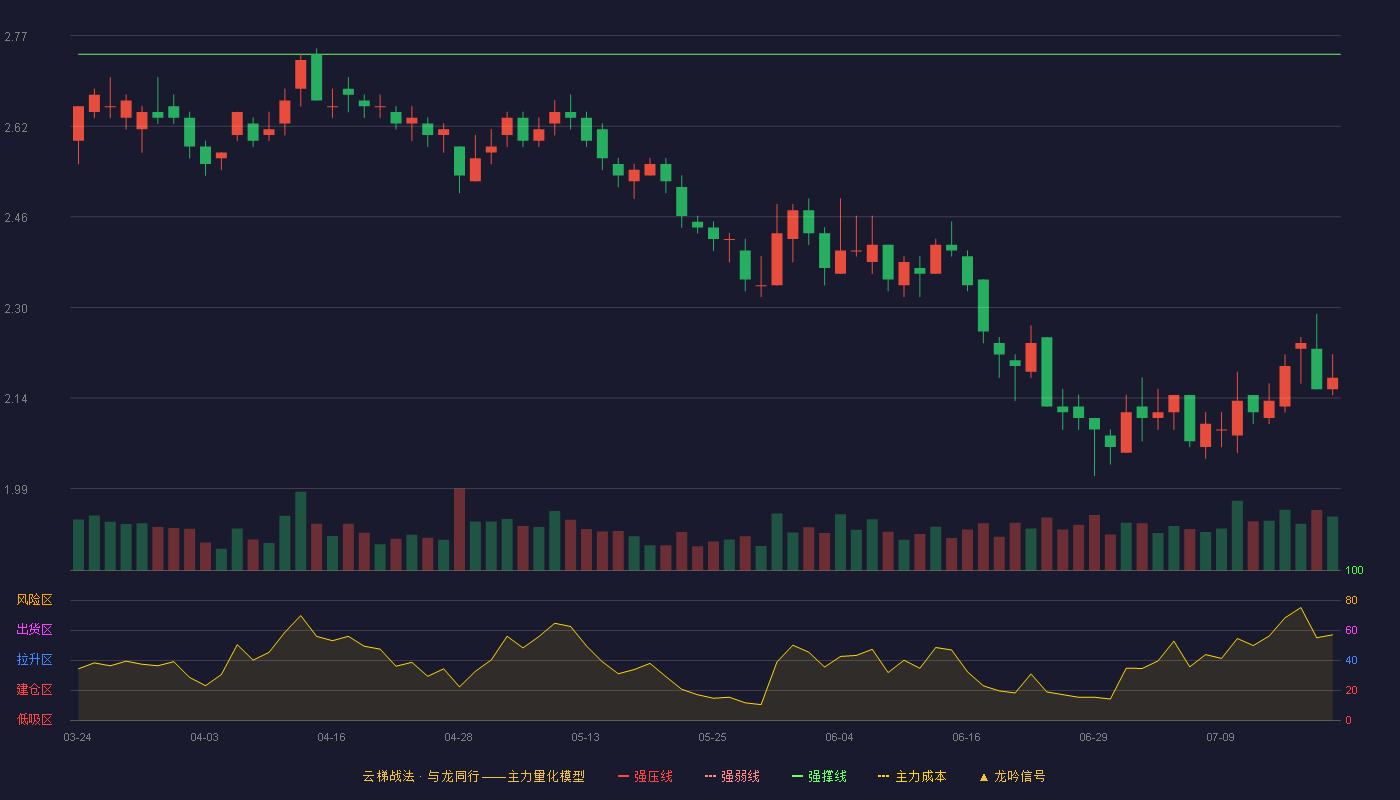Click the 2.77 price axis label
The width and height of the screenshot is (1400, 800).
(x=16, y=37)
